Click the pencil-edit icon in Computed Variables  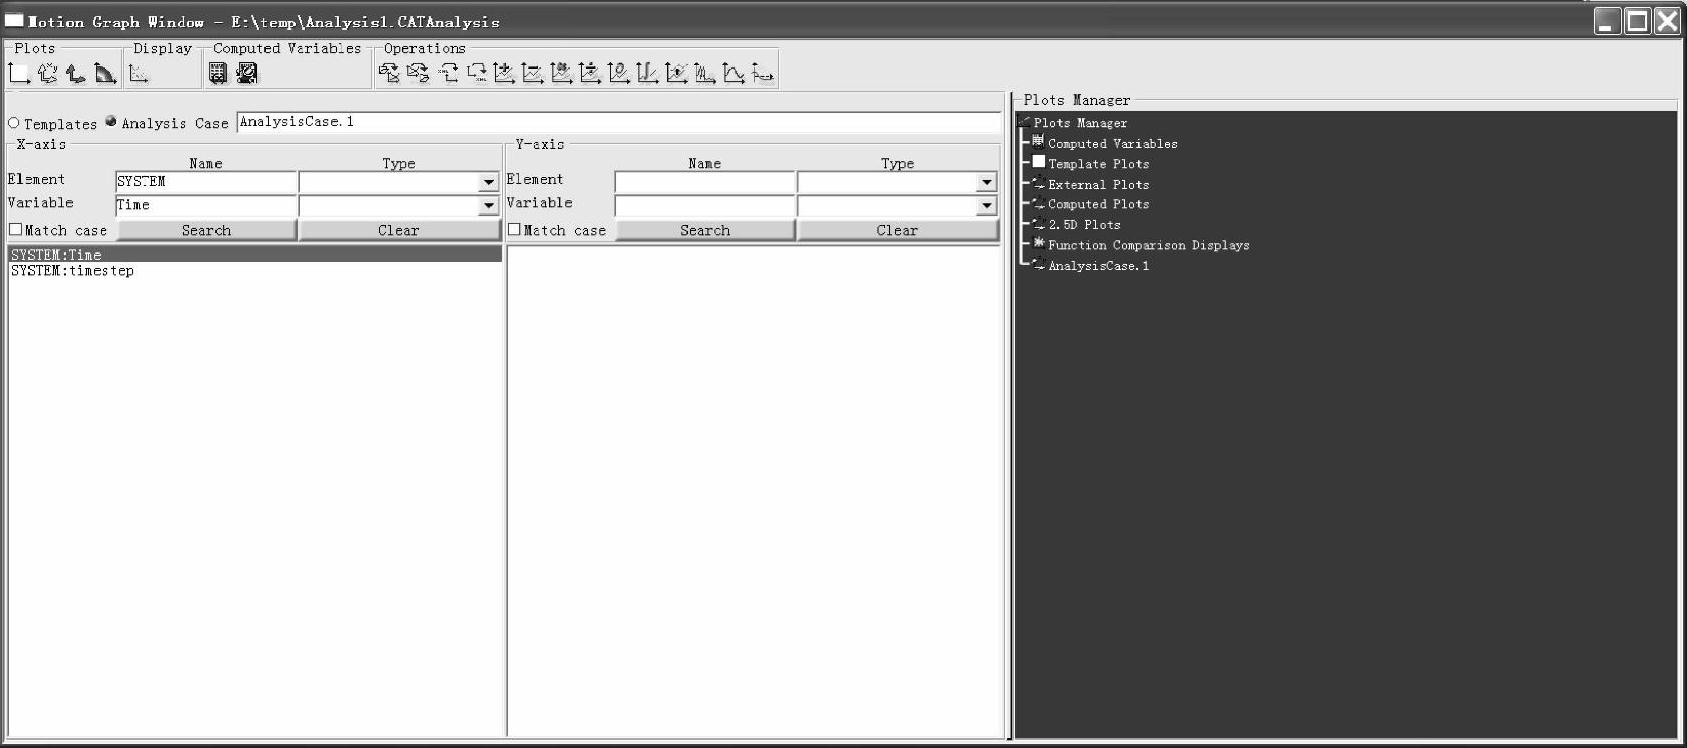pyautogui.click(x=247, y=73)
